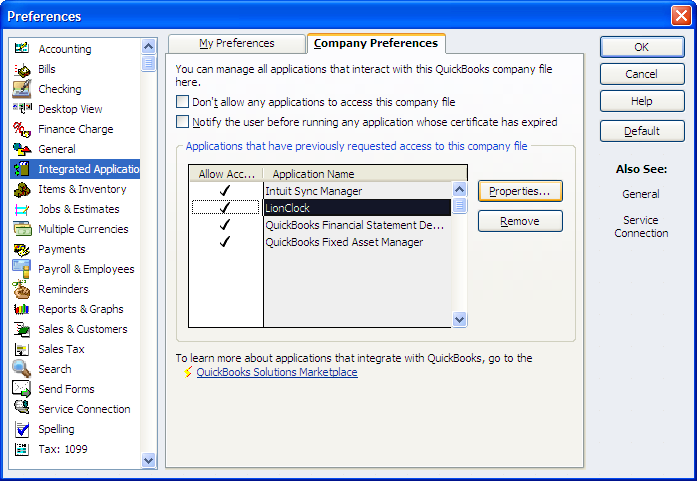Click the lightning bolt Marketplace icon
Viewport: 697px width, 481px height.
coord(188,372)
